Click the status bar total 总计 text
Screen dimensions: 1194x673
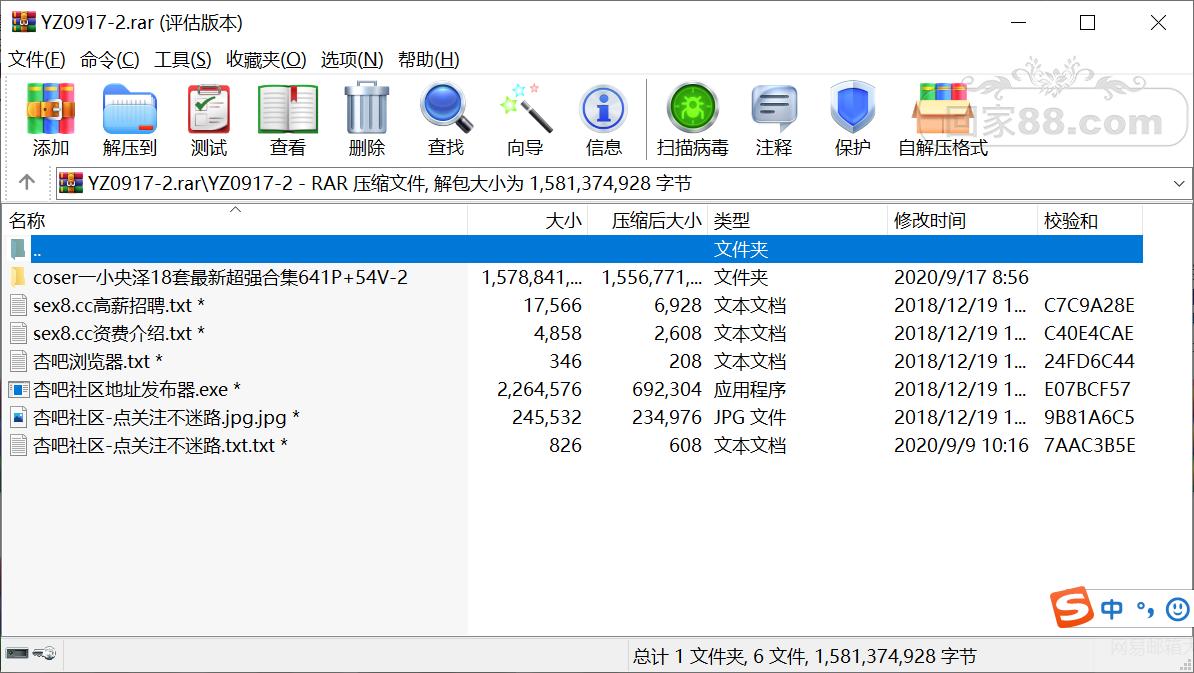pyautogui.click(x=804, y=656)
